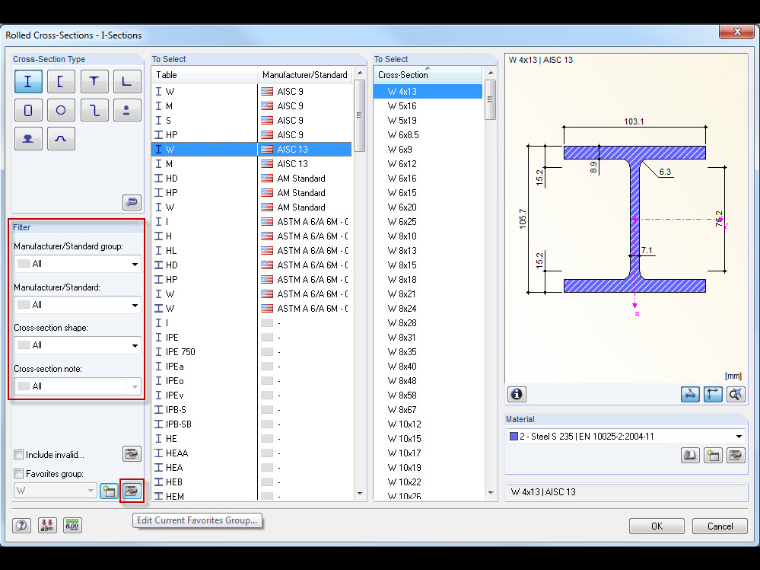
Task: Select table row M AISC 13
Action: pos(252,164)
